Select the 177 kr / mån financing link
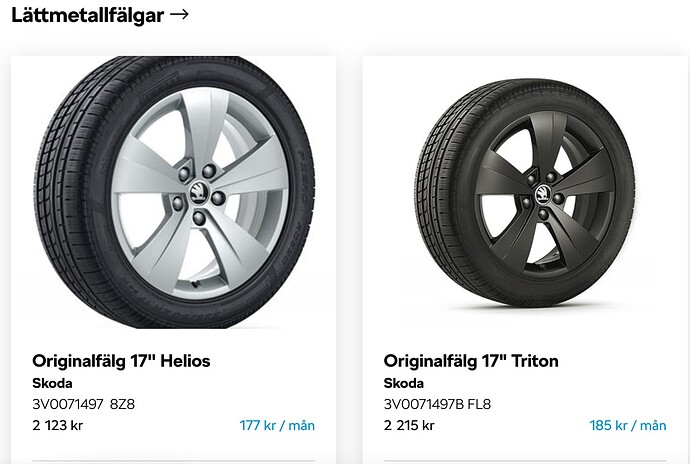The image size is (690, 464). (277, 425)
